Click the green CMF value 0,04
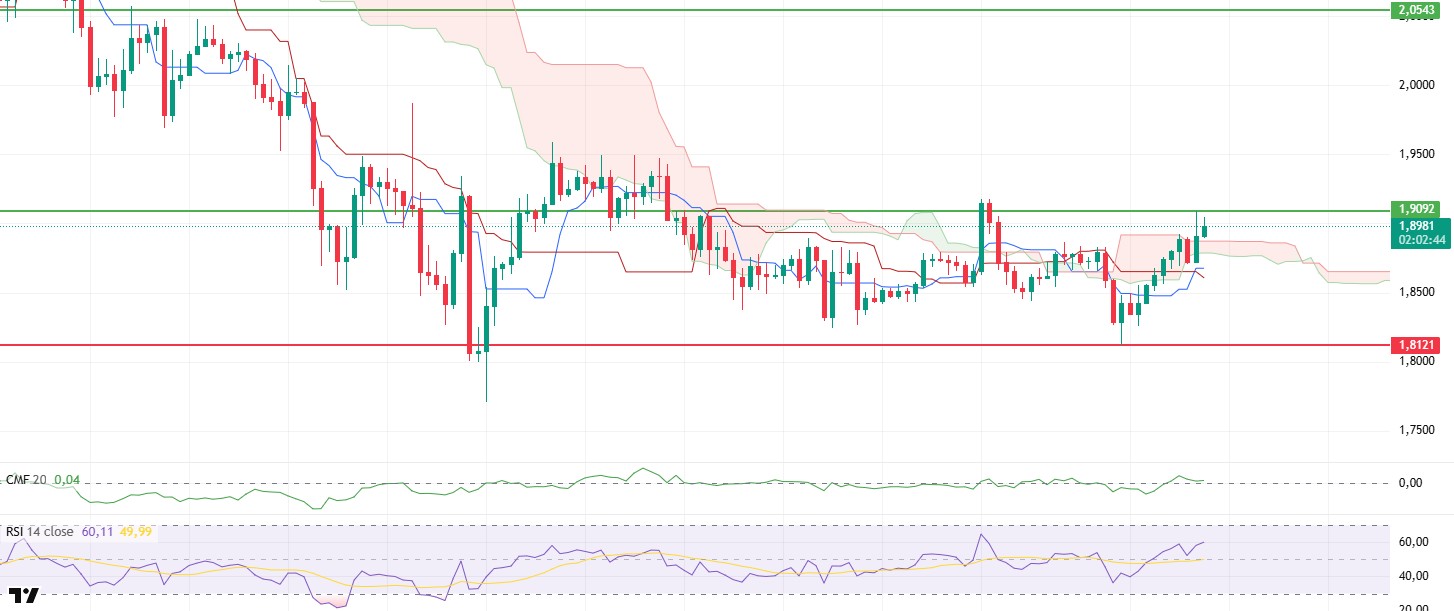This screenshot has height=611, width=1454. tap(67, 480)
